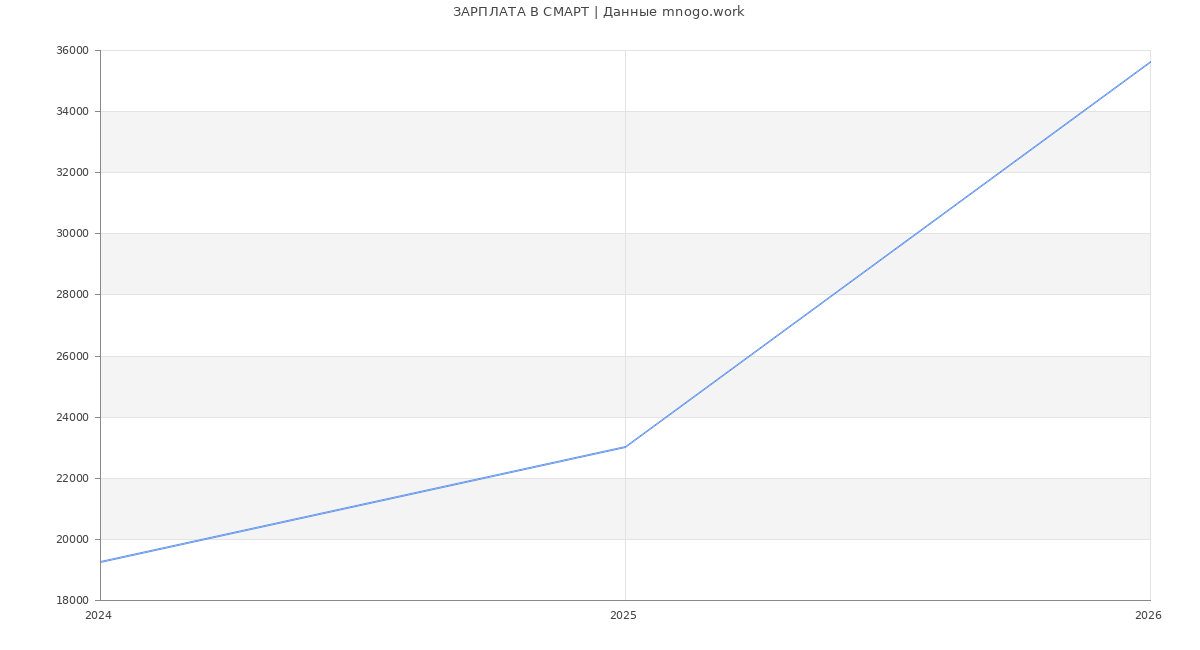Select the 22000 y-axis label
Viewport: 1200px width, 650px height.
pos(72,478)
